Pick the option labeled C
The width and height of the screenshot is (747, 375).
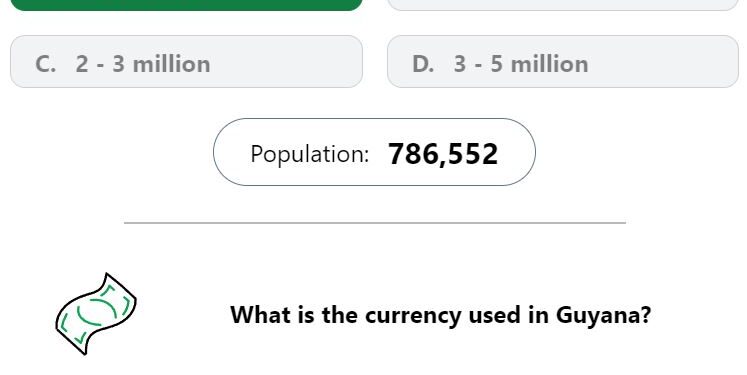(186, 61)
